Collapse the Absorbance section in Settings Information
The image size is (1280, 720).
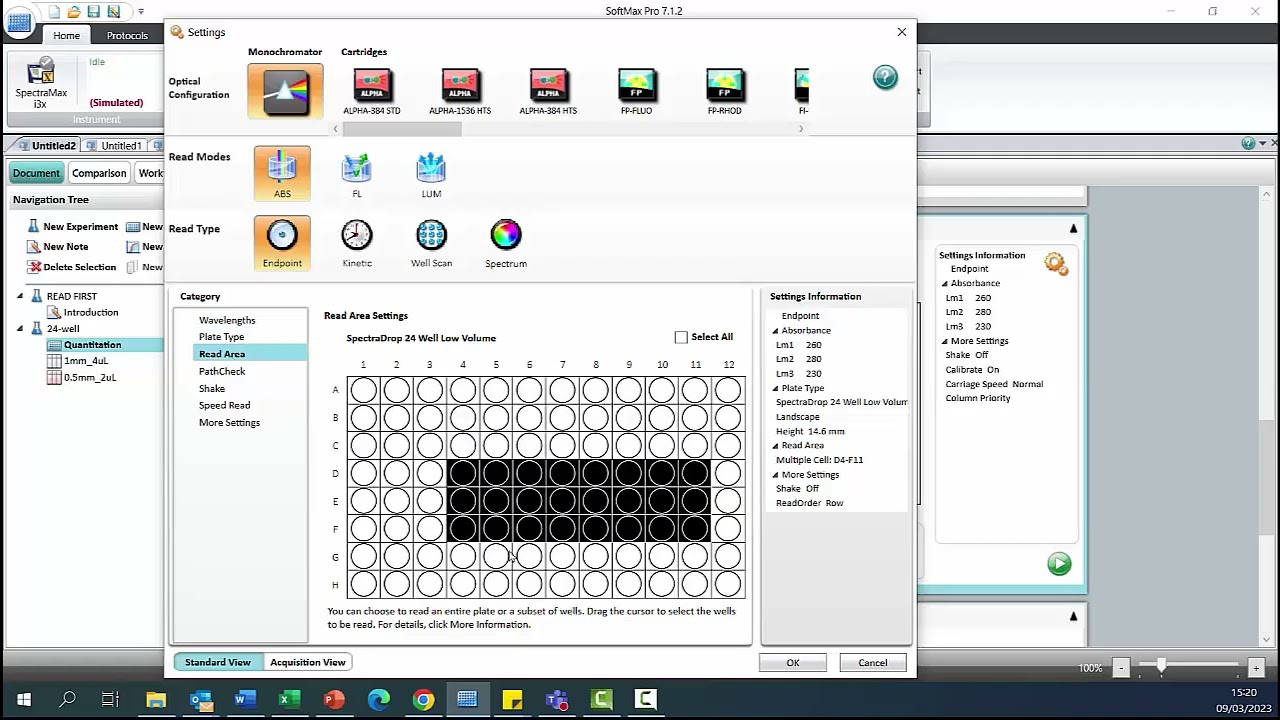coord(775,331)
